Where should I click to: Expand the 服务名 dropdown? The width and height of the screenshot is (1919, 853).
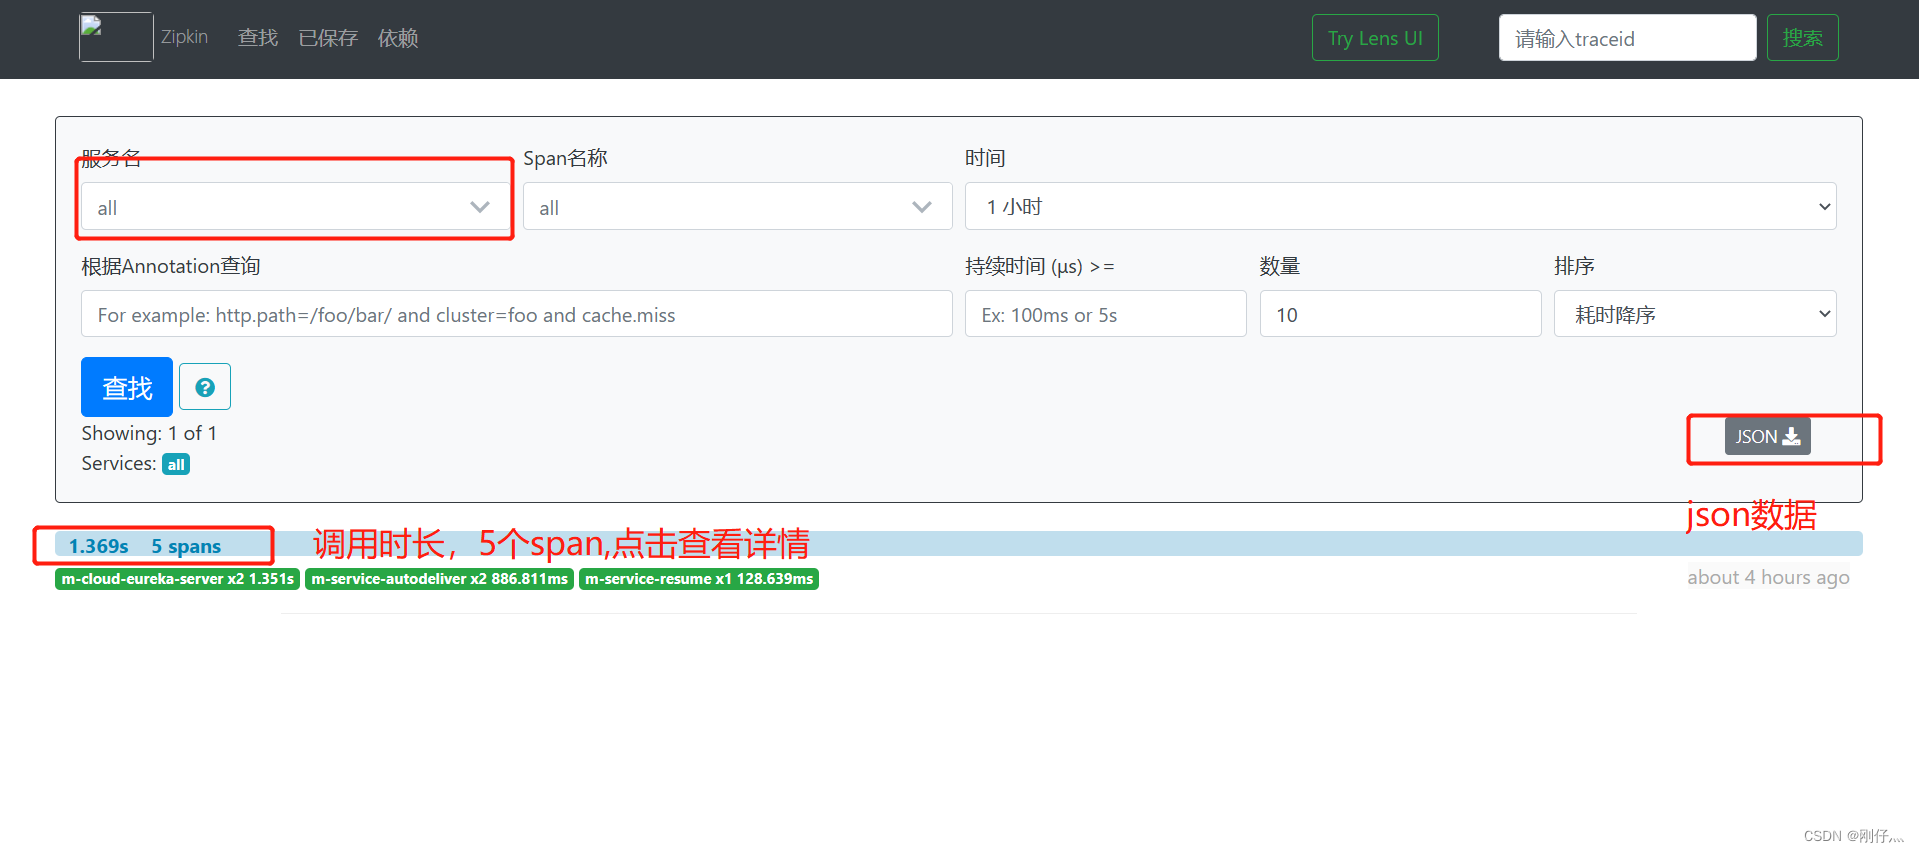point(294,207)
